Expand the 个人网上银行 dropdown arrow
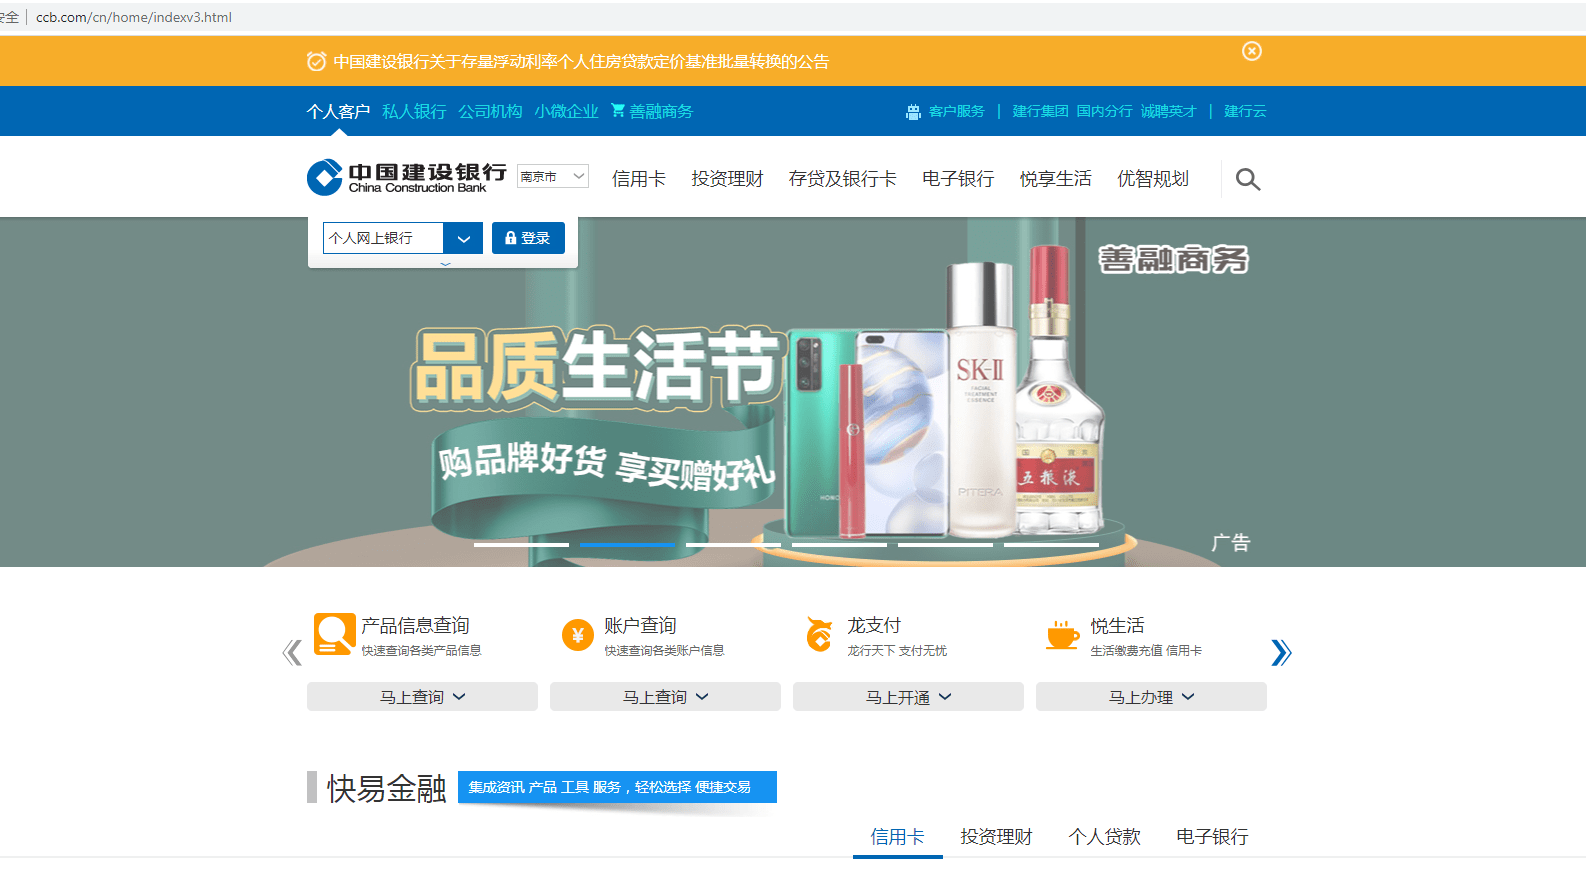The height and width of the screenshot is (894, 1586). [463, 238]
